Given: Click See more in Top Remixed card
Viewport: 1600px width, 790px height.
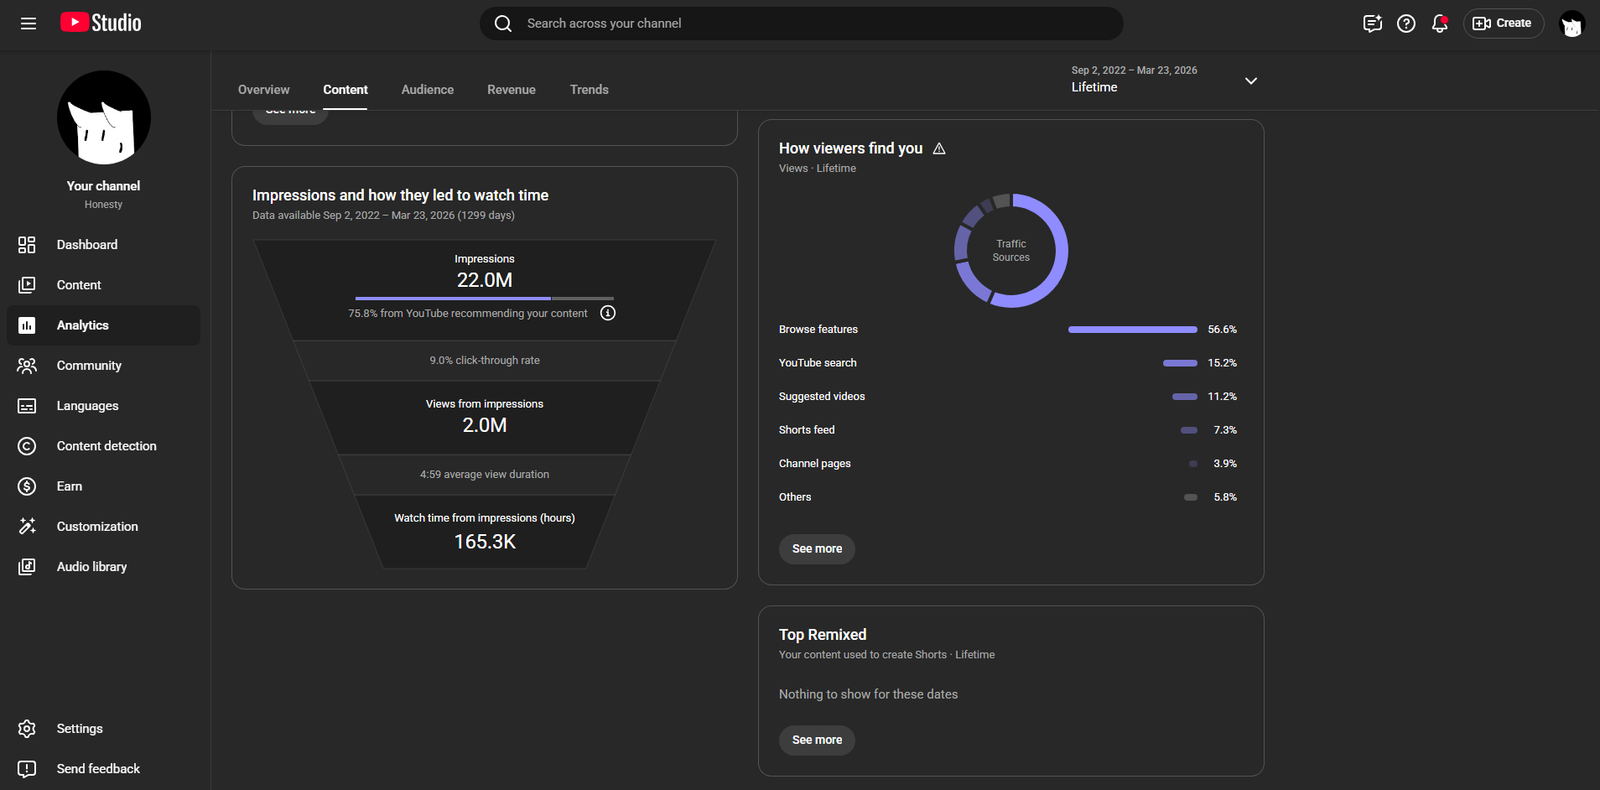Looking at the screenshot, I should [x=817, y=740].
